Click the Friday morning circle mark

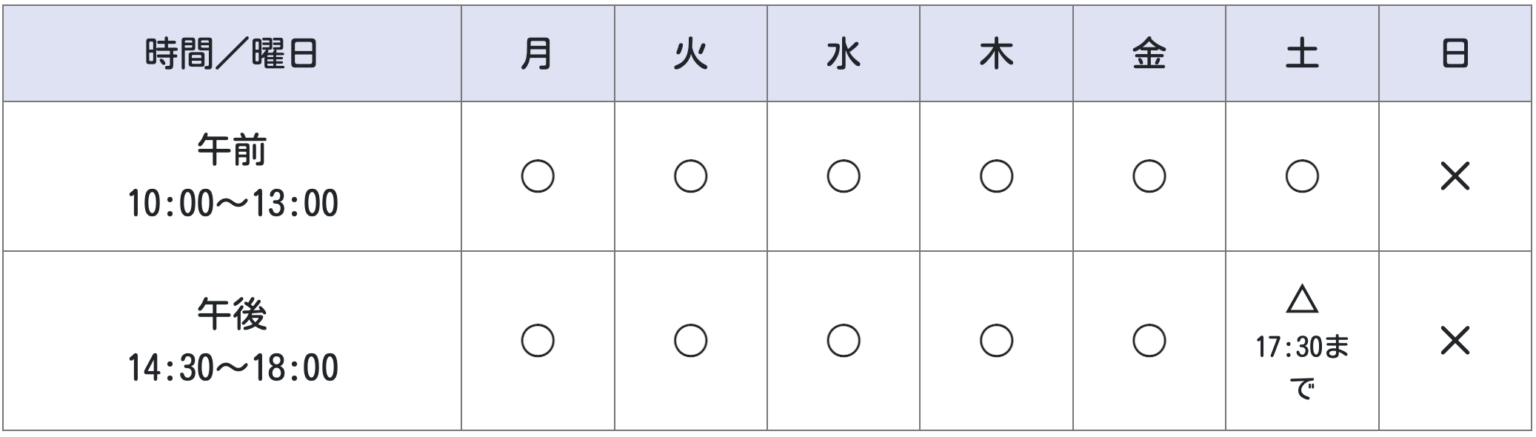click(x=1149, y=177)
